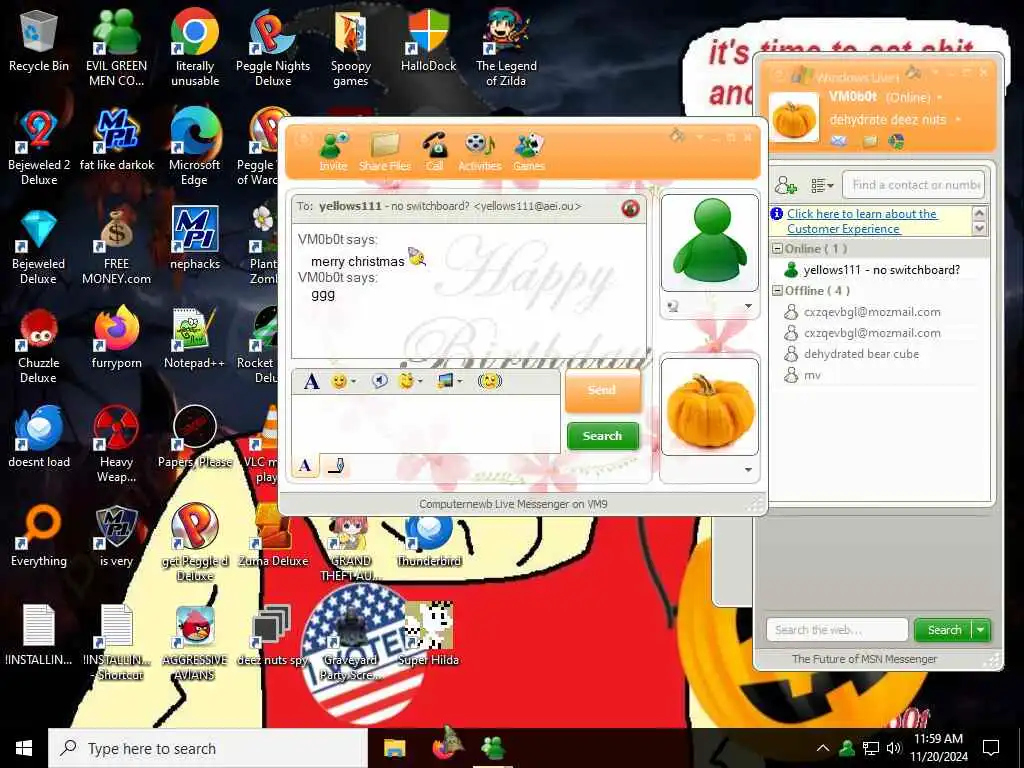
Task: Open Bejeweled 2 Deluxe shortcut
Action: (39, 148)
